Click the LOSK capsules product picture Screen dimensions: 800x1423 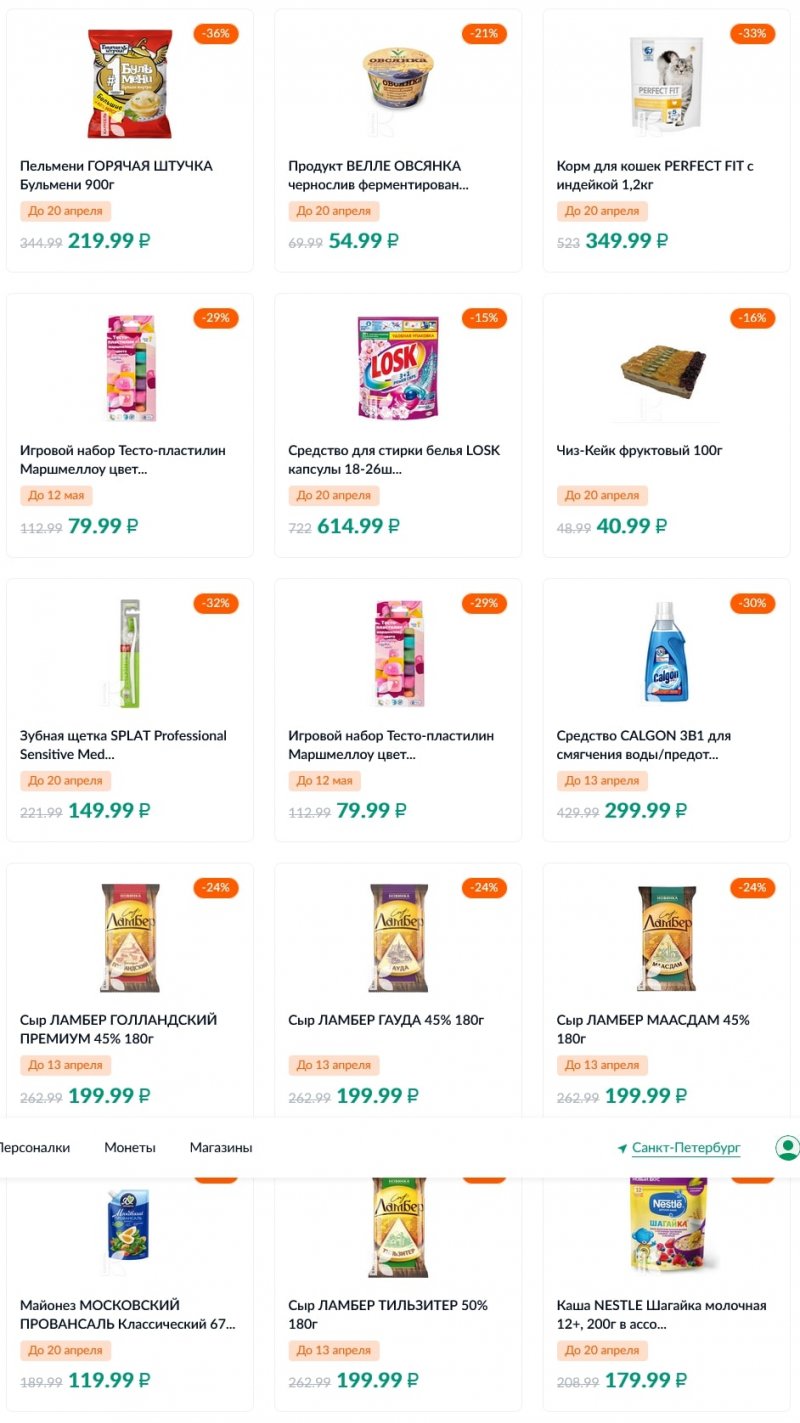398,368
